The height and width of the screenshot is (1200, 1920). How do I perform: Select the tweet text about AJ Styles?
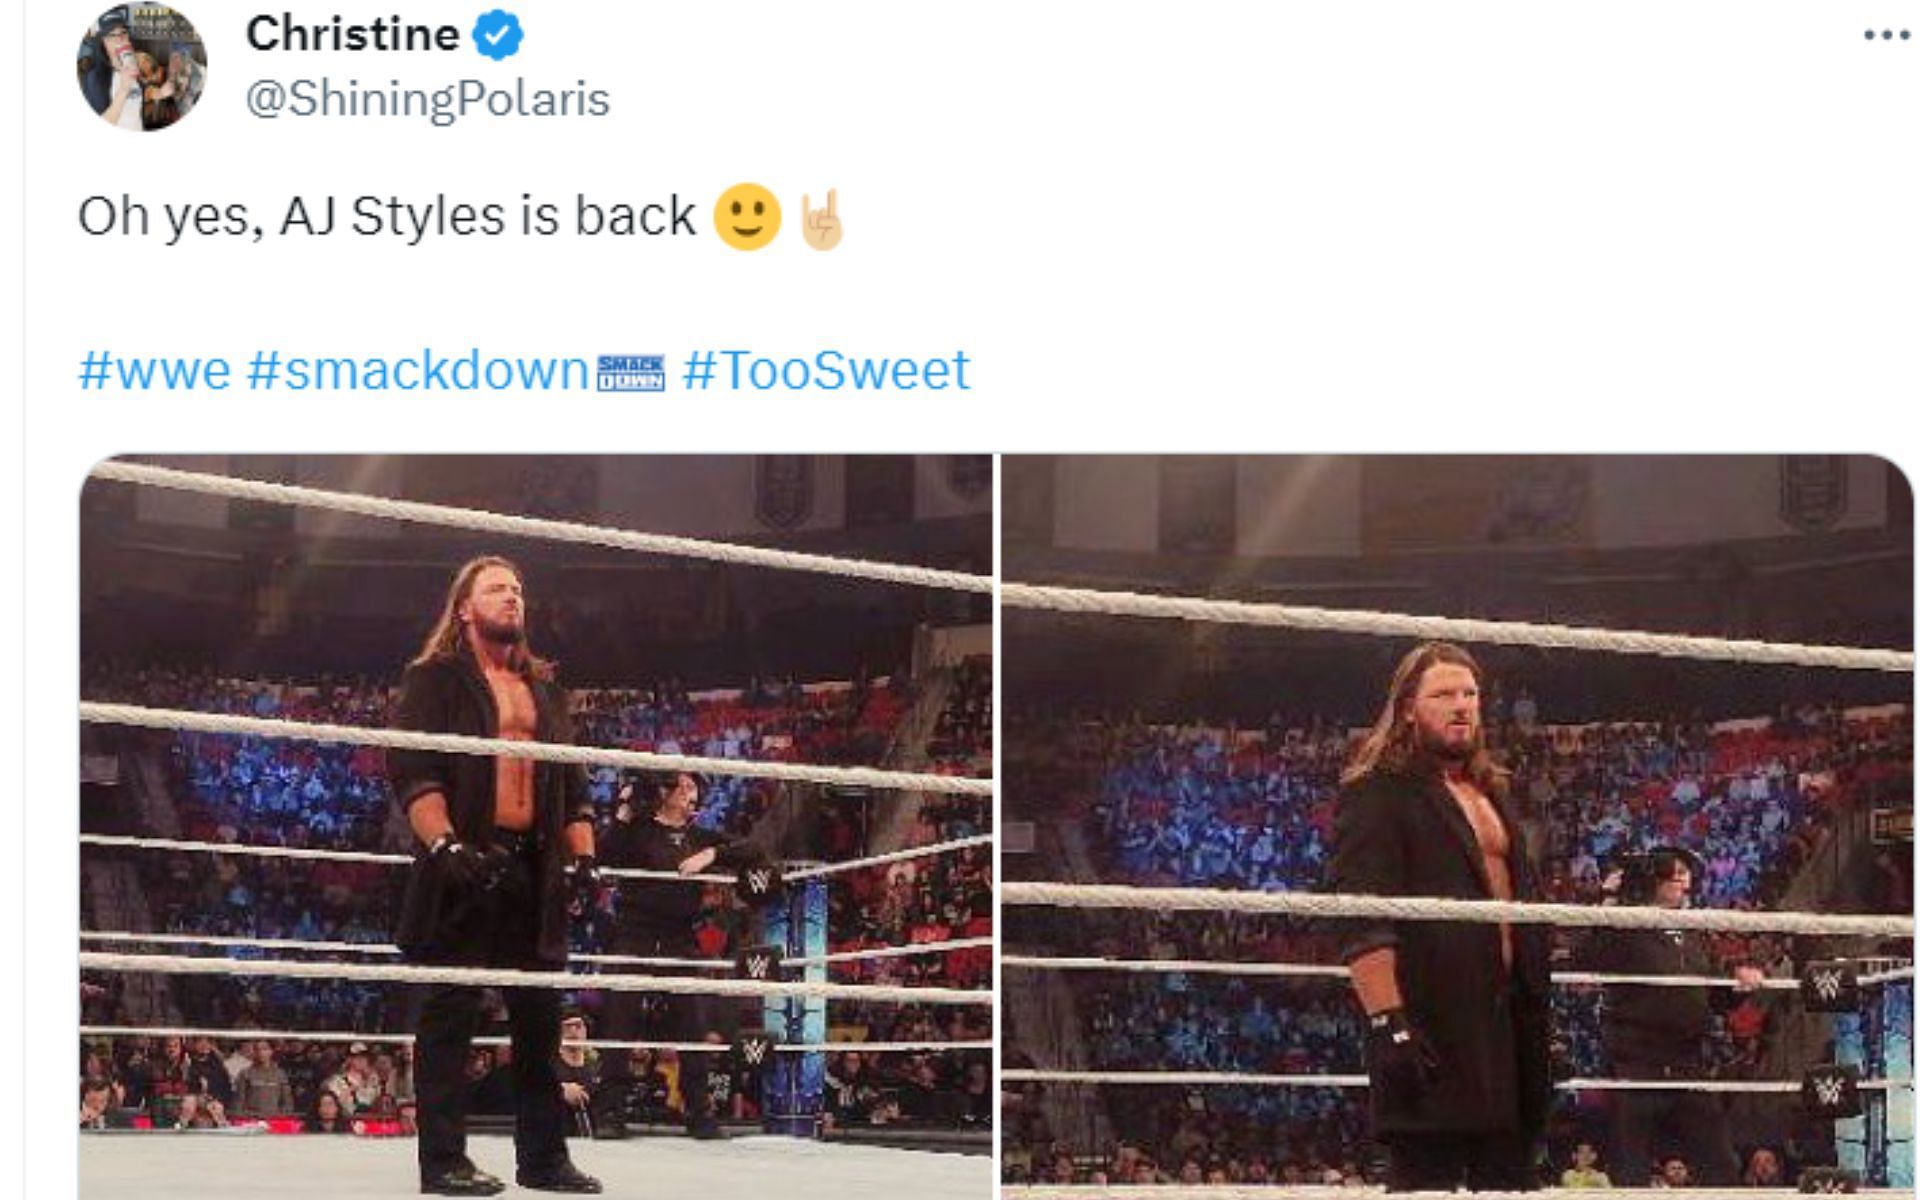tap(386, 216)
